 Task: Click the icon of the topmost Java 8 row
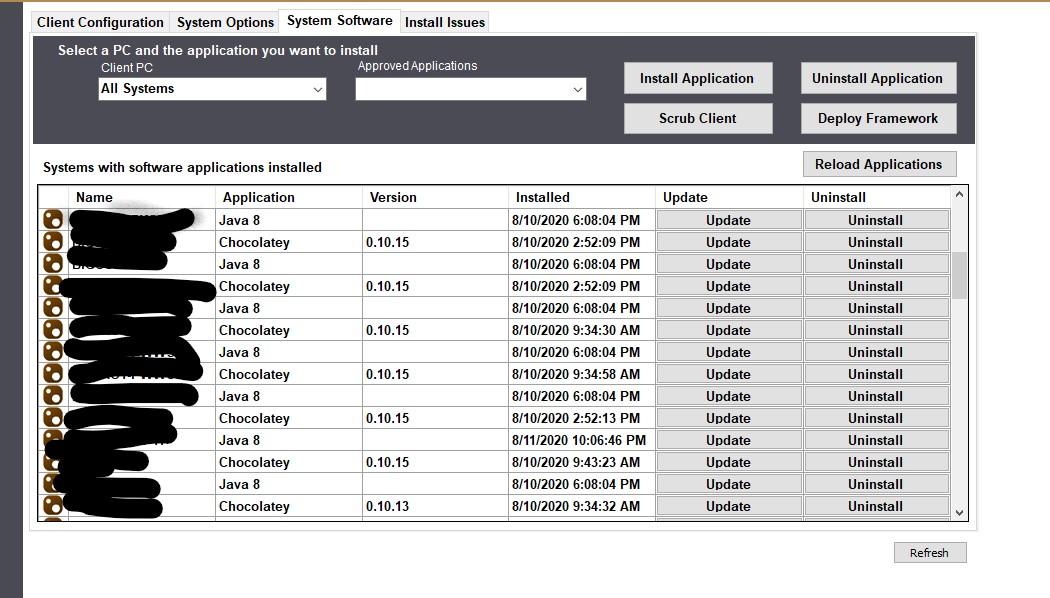click(x=53, y=220)
